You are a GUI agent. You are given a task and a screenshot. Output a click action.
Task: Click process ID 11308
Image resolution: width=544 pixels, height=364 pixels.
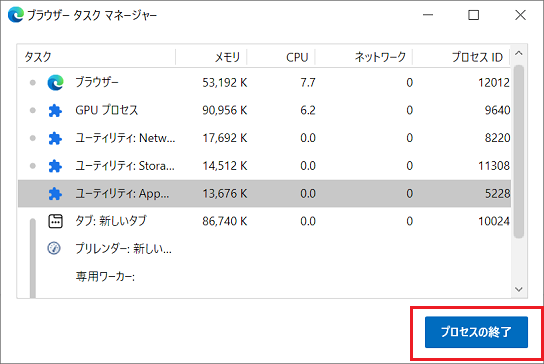point(494,166)
